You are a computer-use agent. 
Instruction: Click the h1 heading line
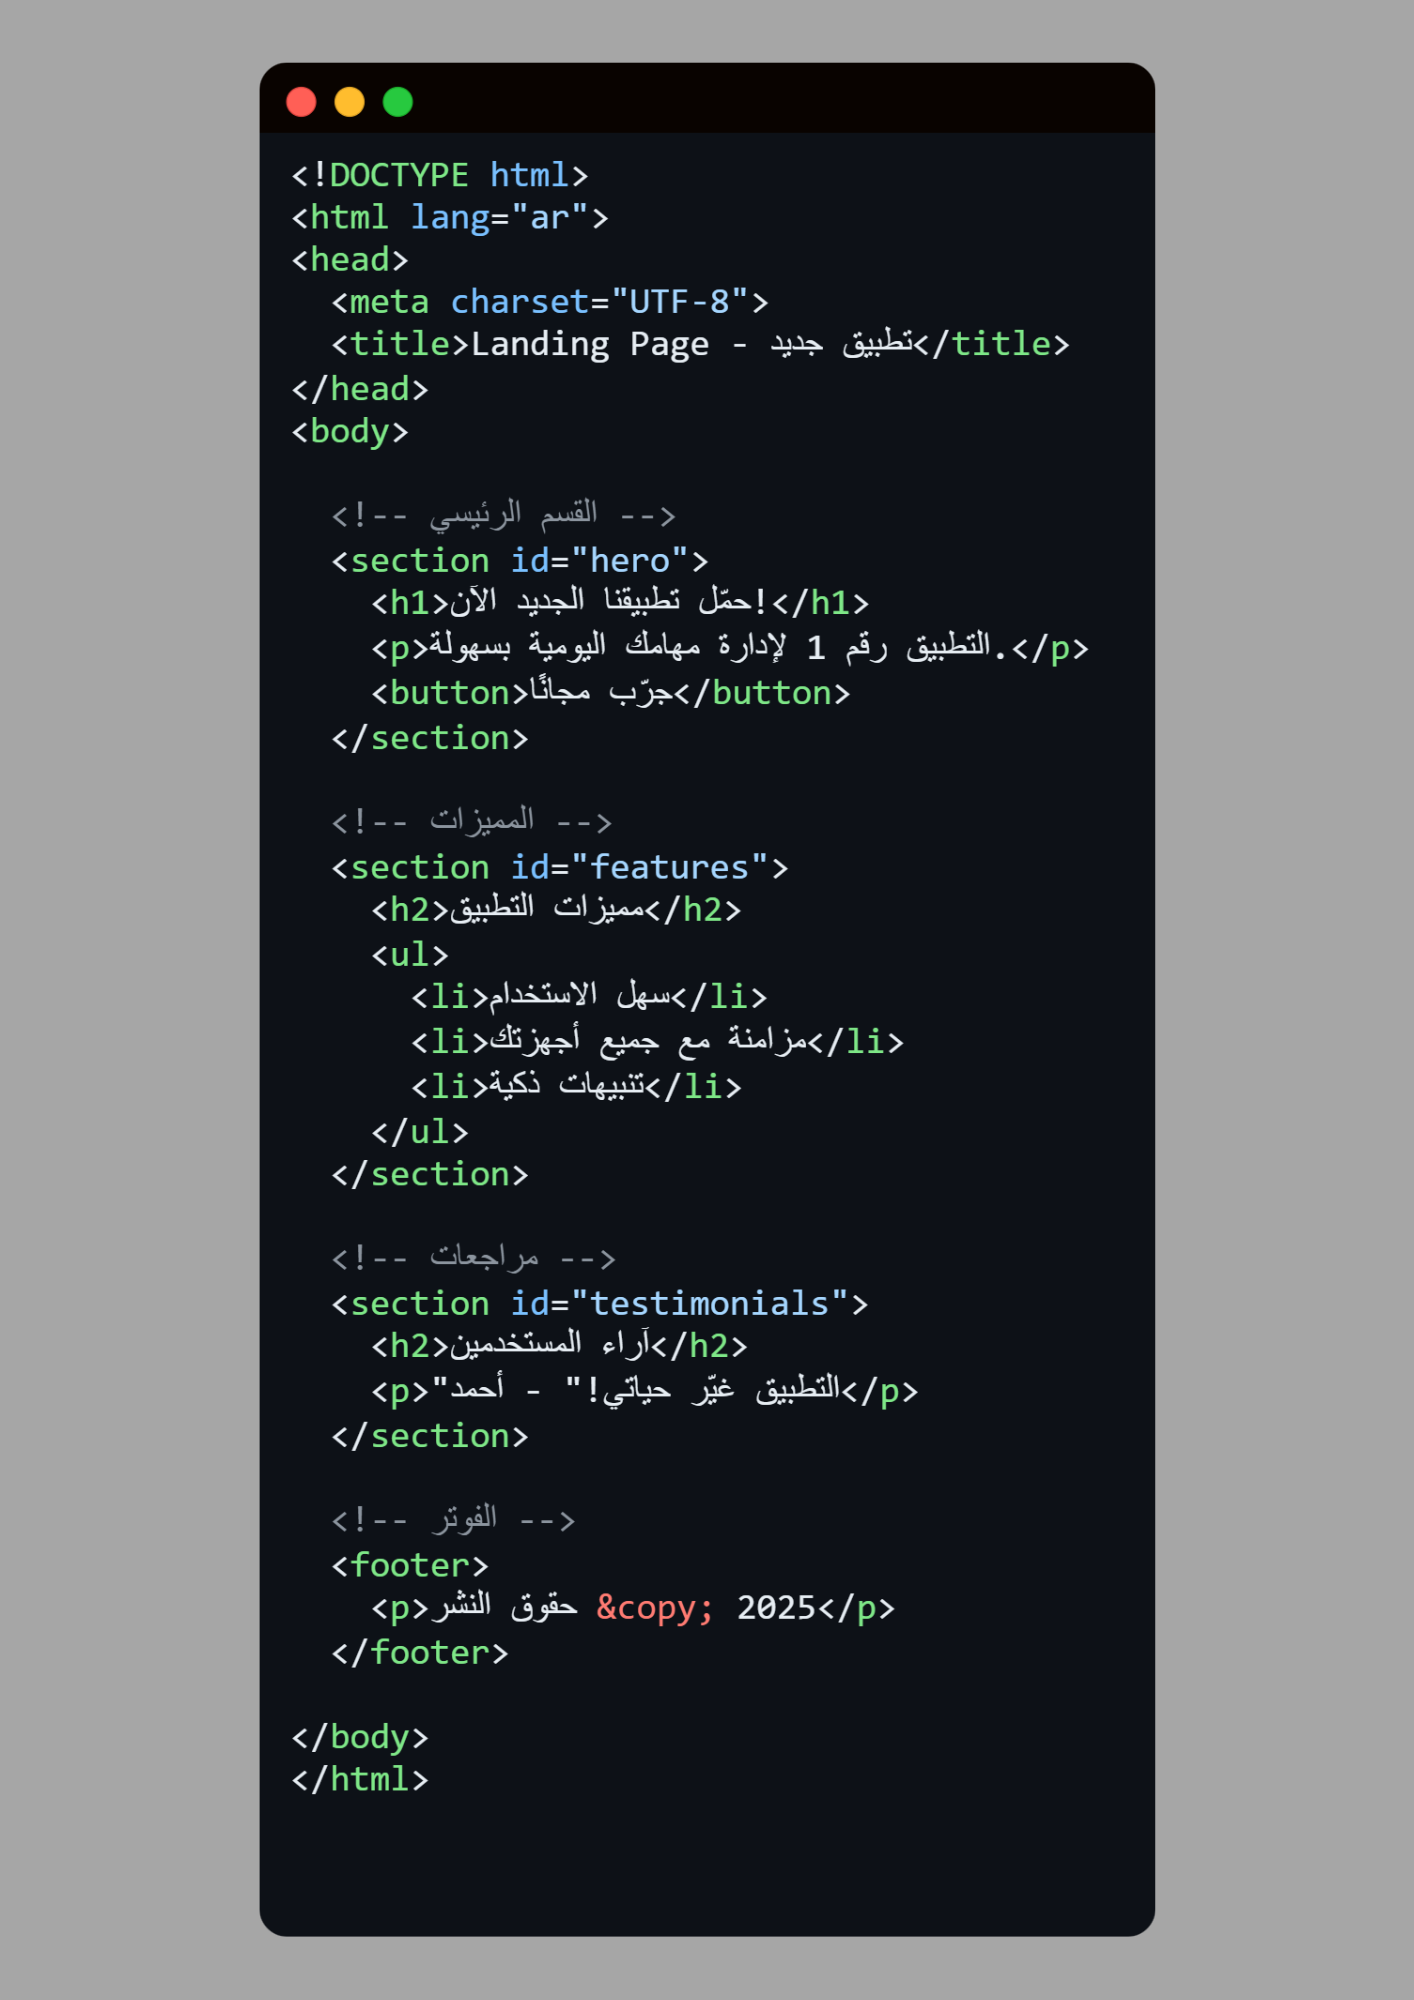pyautogui.click(x=620, y=603)
